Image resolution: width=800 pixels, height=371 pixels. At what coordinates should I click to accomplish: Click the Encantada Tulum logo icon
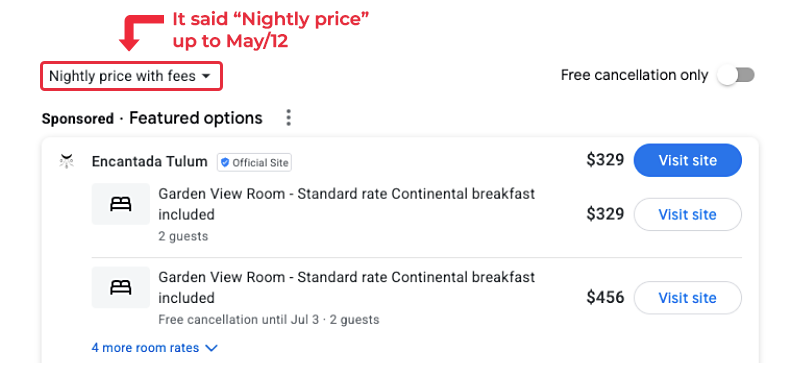tap(67, 161)
